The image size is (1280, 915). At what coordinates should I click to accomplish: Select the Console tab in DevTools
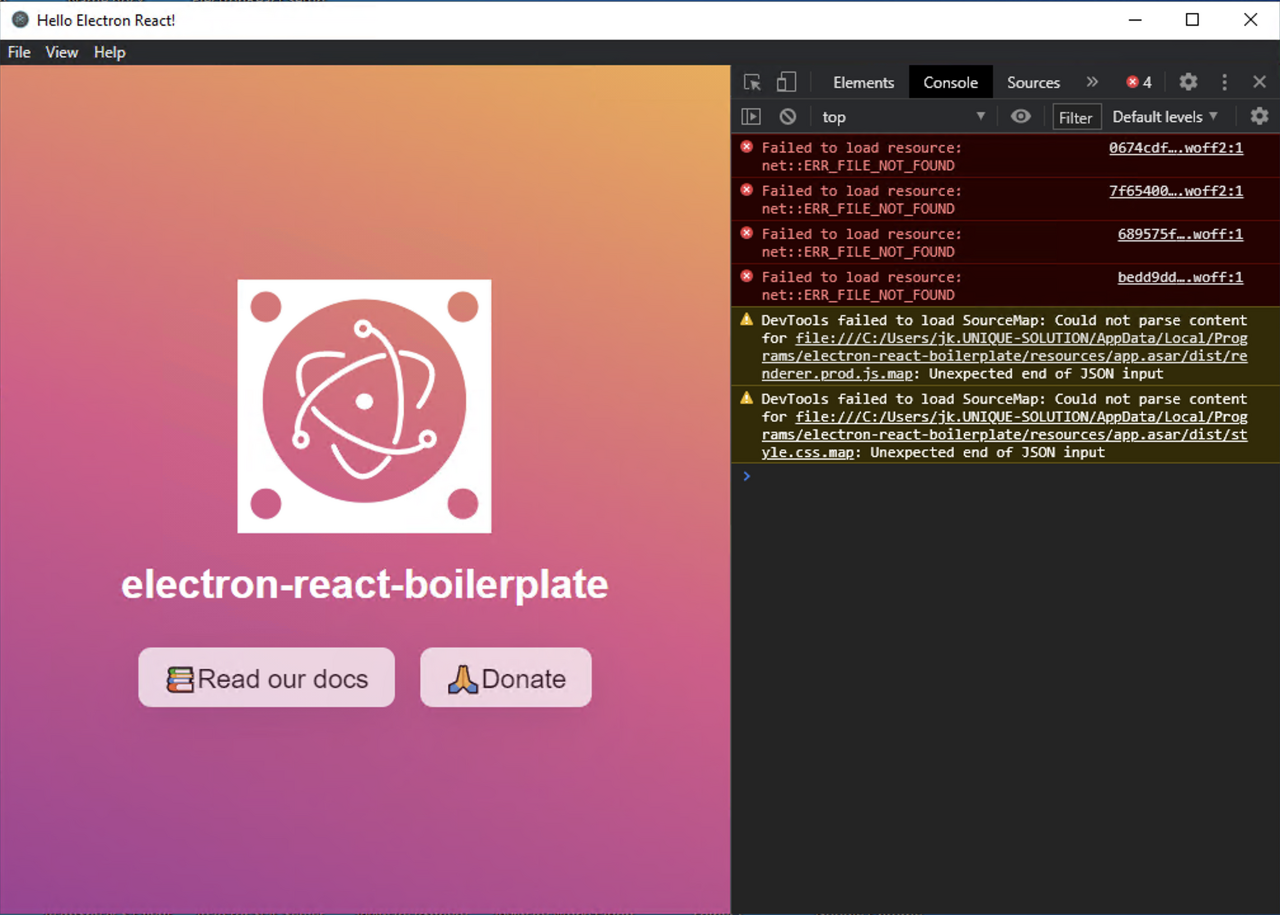pyautogui.click(x=950, y=82)
